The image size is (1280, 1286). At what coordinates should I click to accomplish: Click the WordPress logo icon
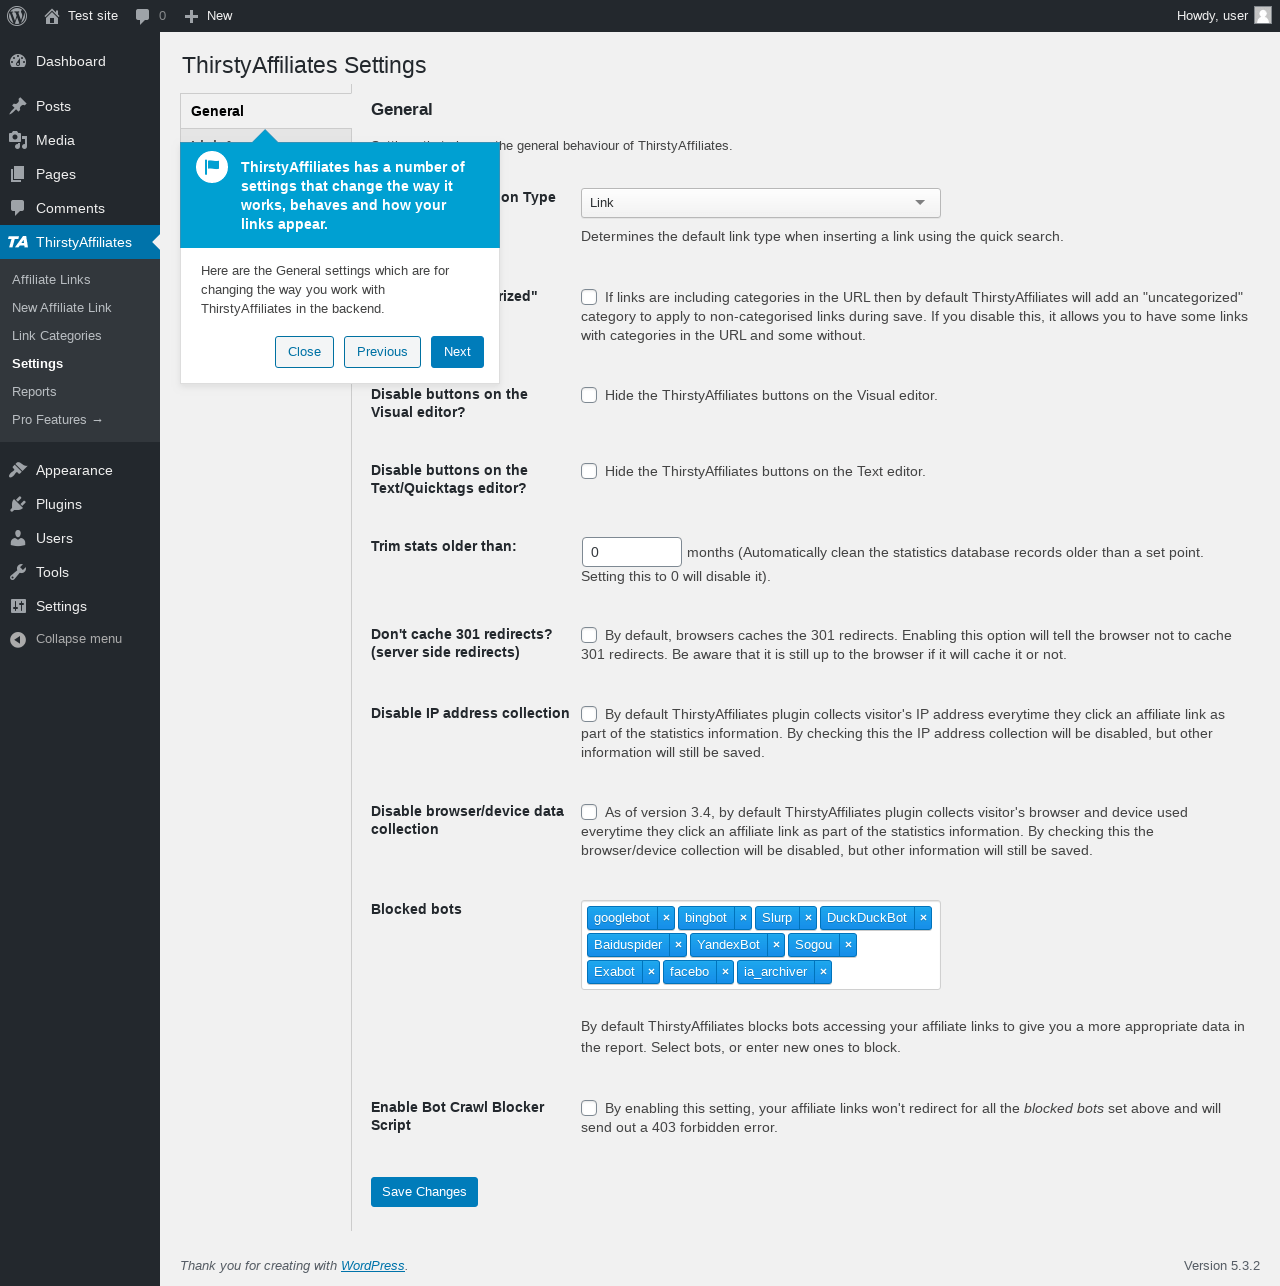click(x=17, y=16)
